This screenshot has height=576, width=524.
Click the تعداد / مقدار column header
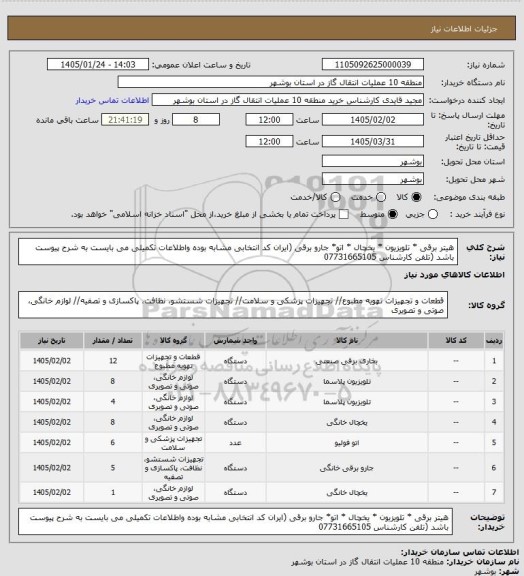pyautogui.click(x=112, y=341)
